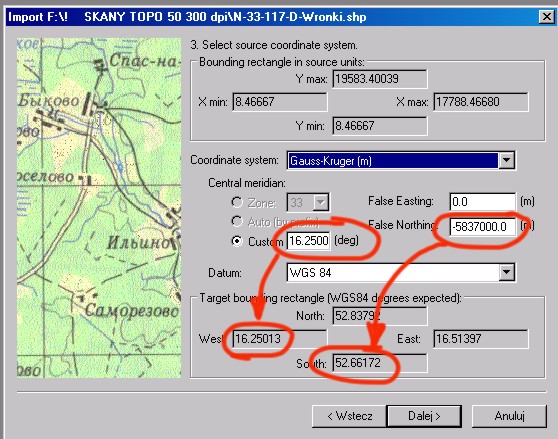Viewport: 558px width, 439px height.
Task: Click the 'Central meridian:' label
Action: point(247,183)
